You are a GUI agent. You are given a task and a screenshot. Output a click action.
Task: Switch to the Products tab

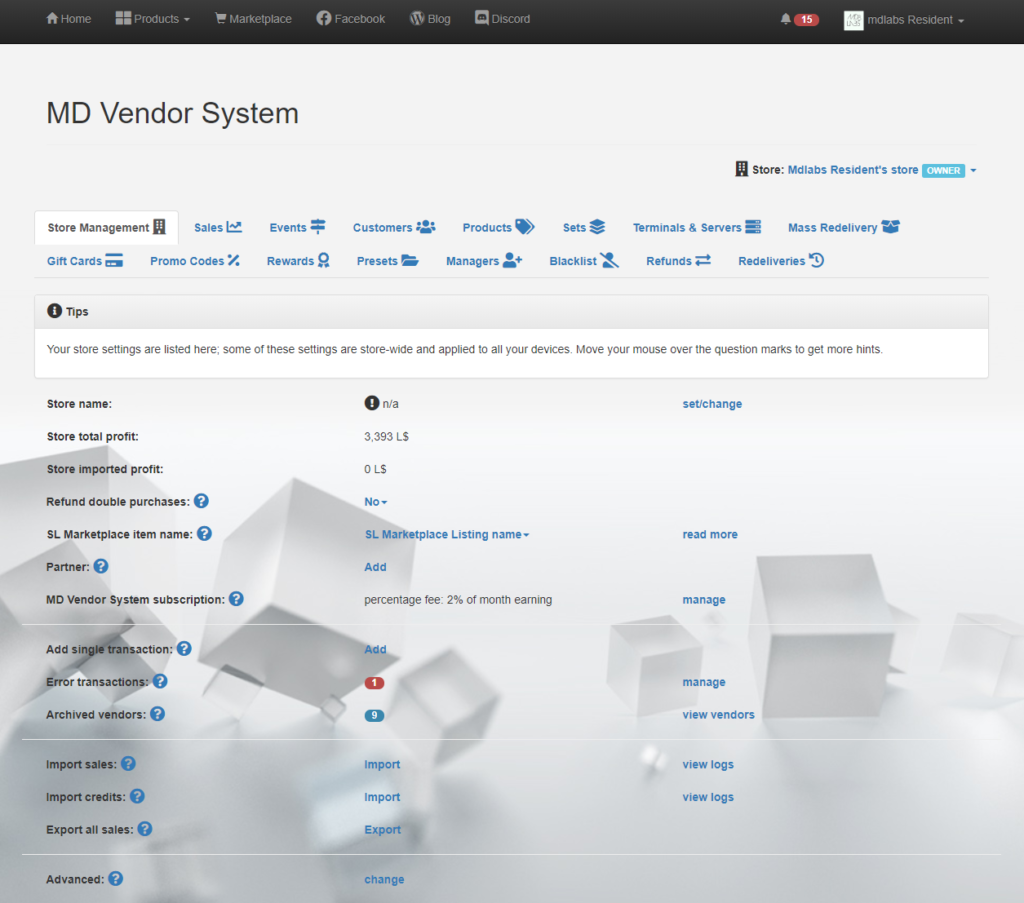(x=498, y=227)
